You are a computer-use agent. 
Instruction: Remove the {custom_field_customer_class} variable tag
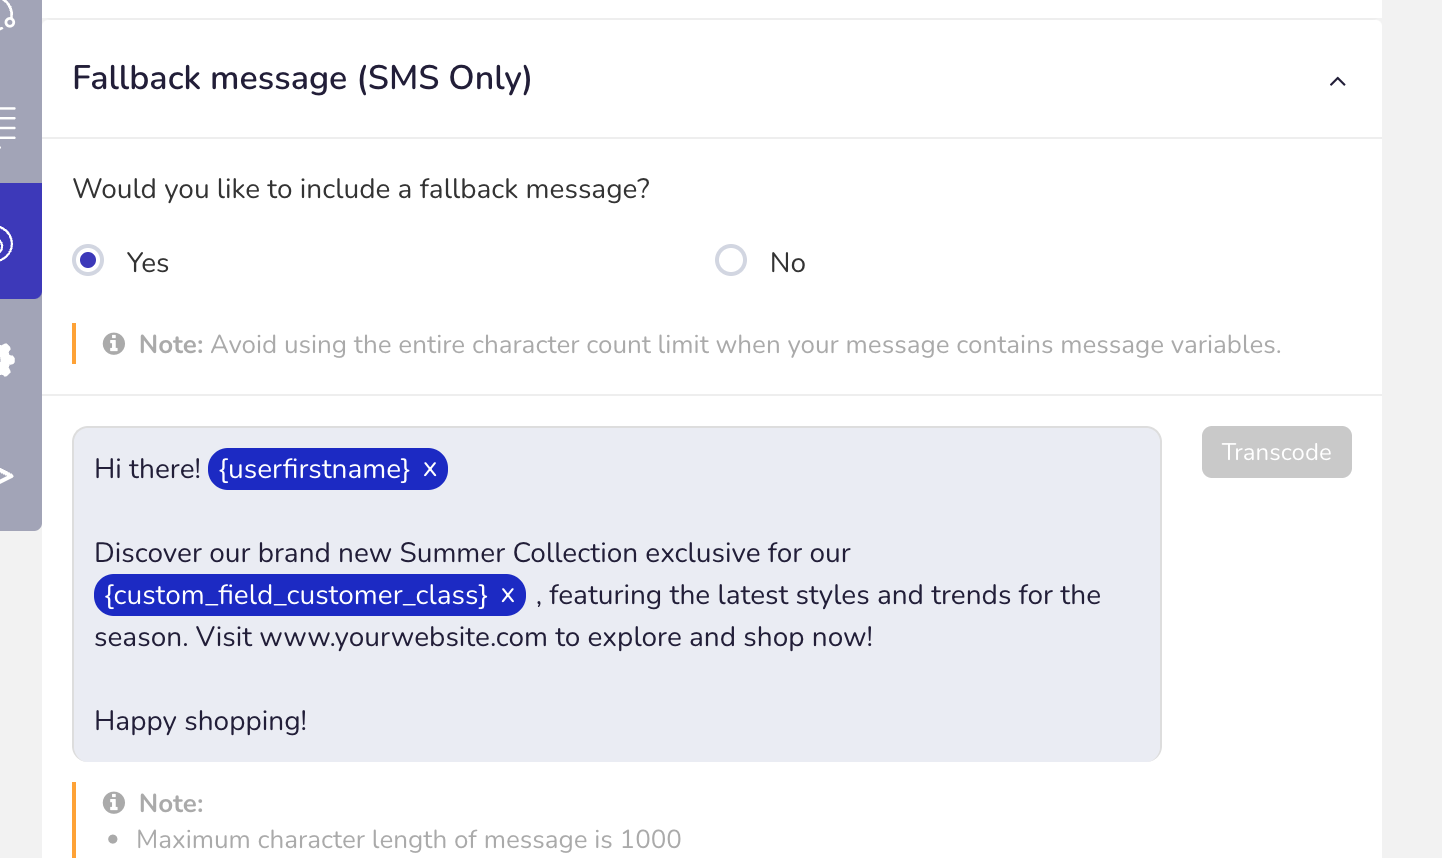click(x=508, y=595)
